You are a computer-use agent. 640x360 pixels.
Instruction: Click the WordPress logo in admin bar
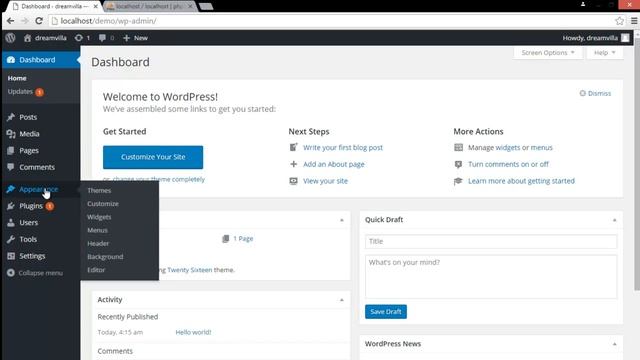pos(11,38)
